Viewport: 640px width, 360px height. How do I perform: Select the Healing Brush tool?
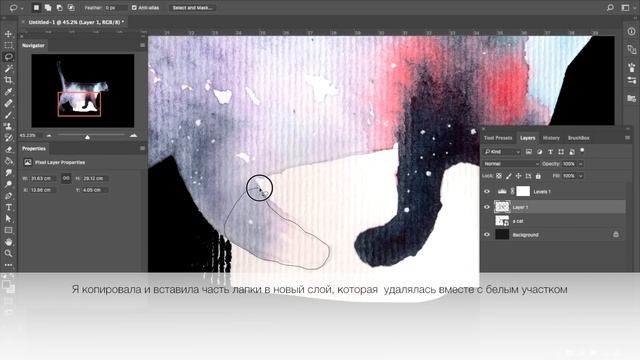[8, 103]
